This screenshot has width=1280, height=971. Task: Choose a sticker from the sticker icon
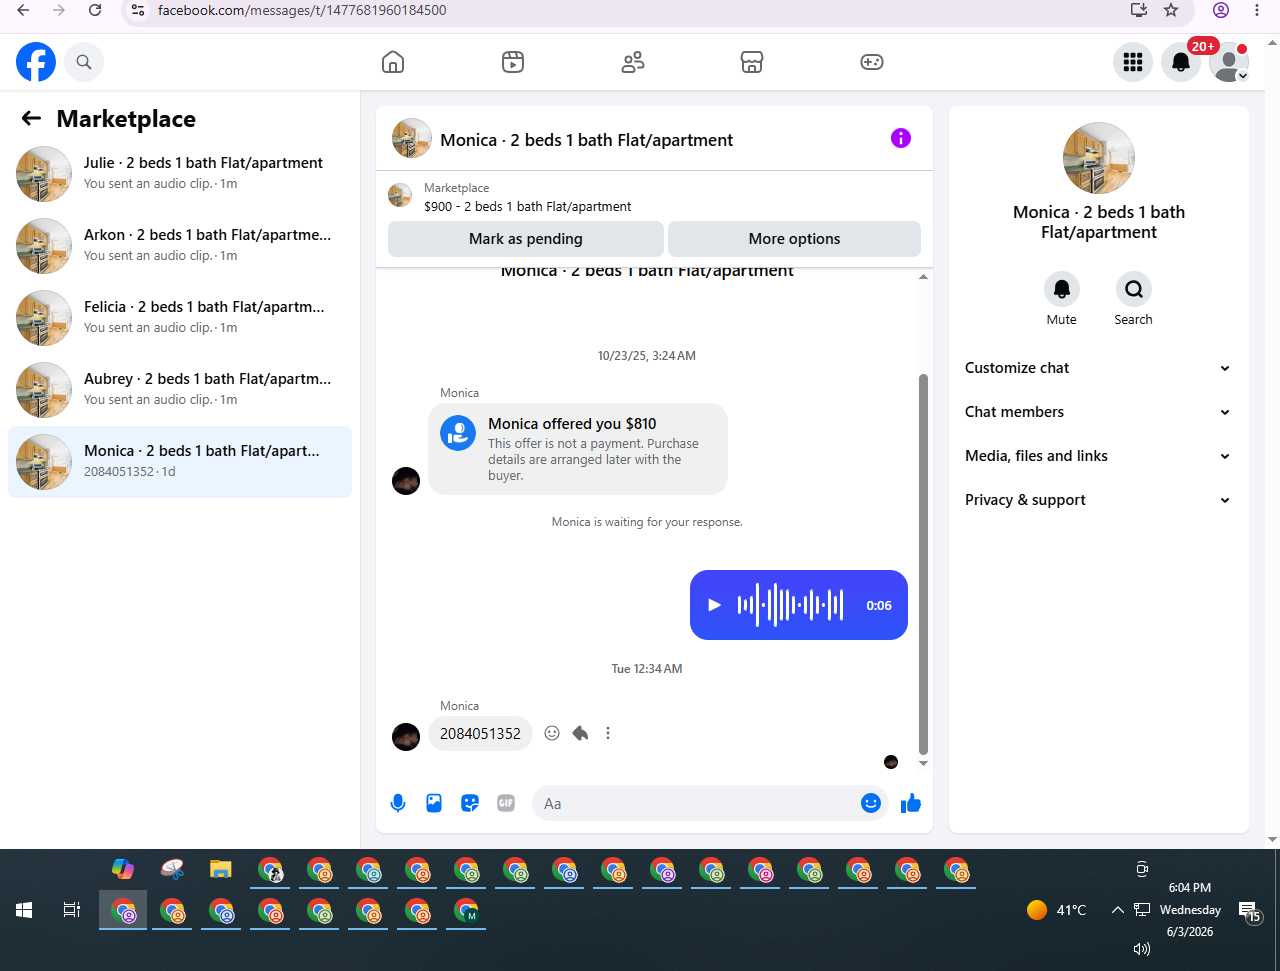pos(470,803)
